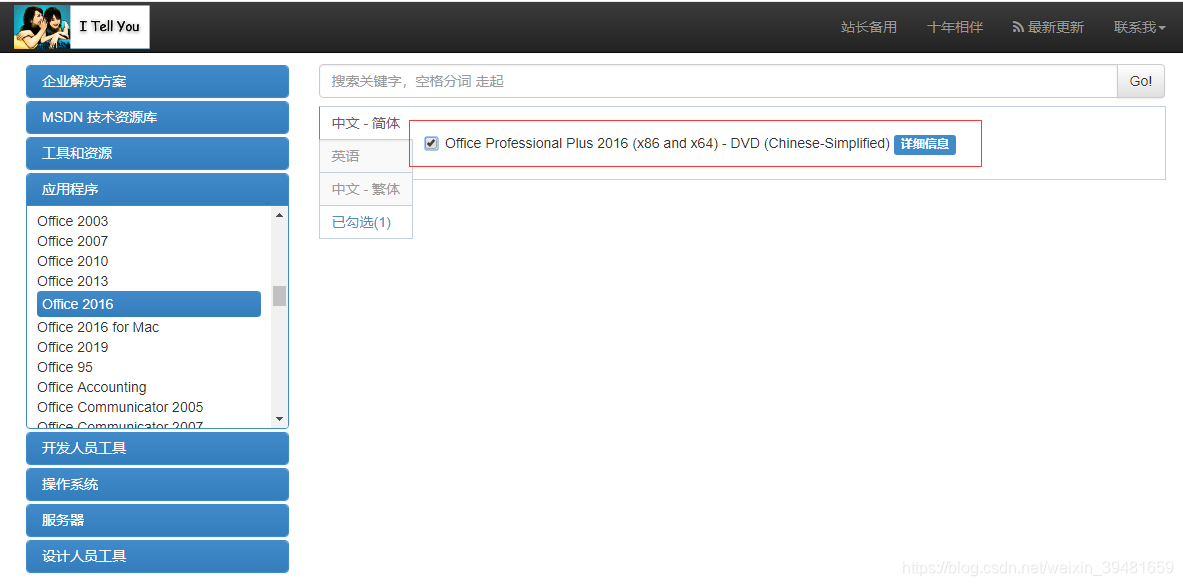Click the list scrollbar down arrow
Screen dimensions: 1183x586
tap(279, 419)
